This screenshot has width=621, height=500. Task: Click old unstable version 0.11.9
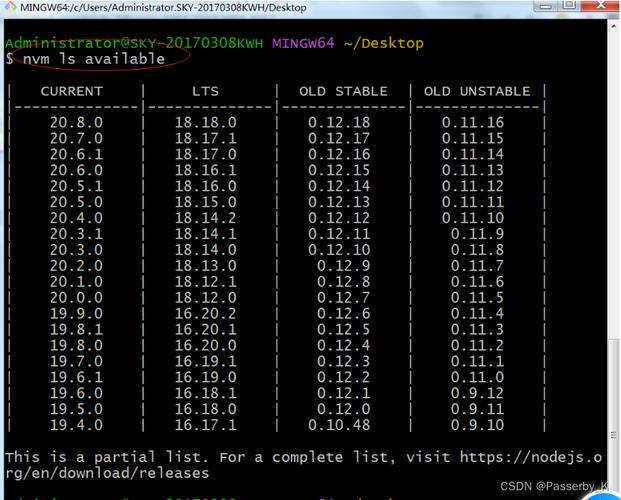click(478, 234)
